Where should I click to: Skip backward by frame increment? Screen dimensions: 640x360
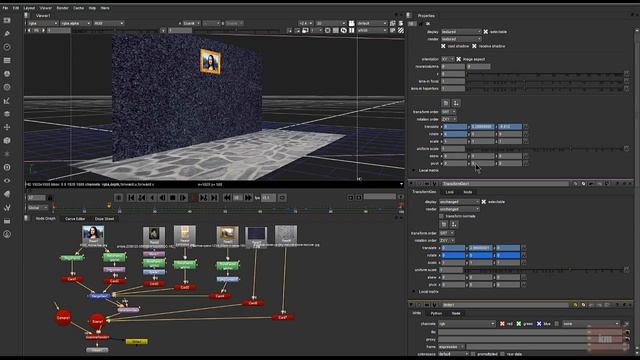[227, 198]
